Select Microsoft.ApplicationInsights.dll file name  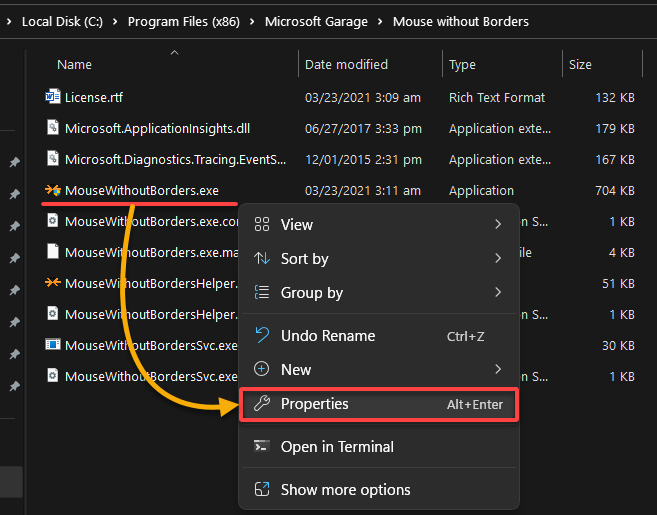pos(158,128)
